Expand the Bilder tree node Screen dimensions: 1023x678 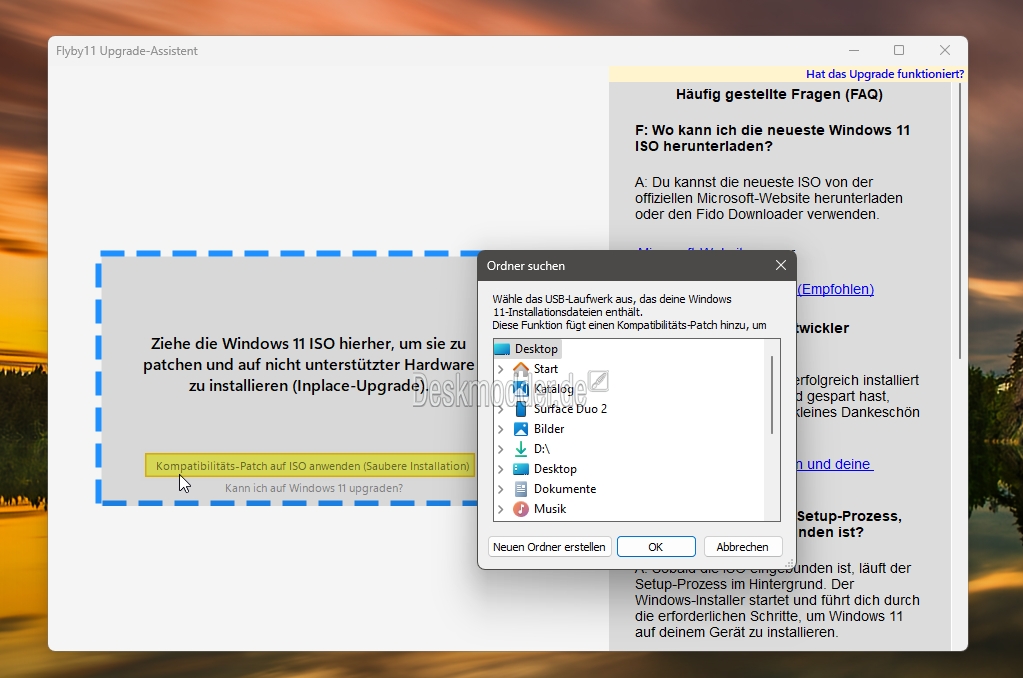coord(500,429)
